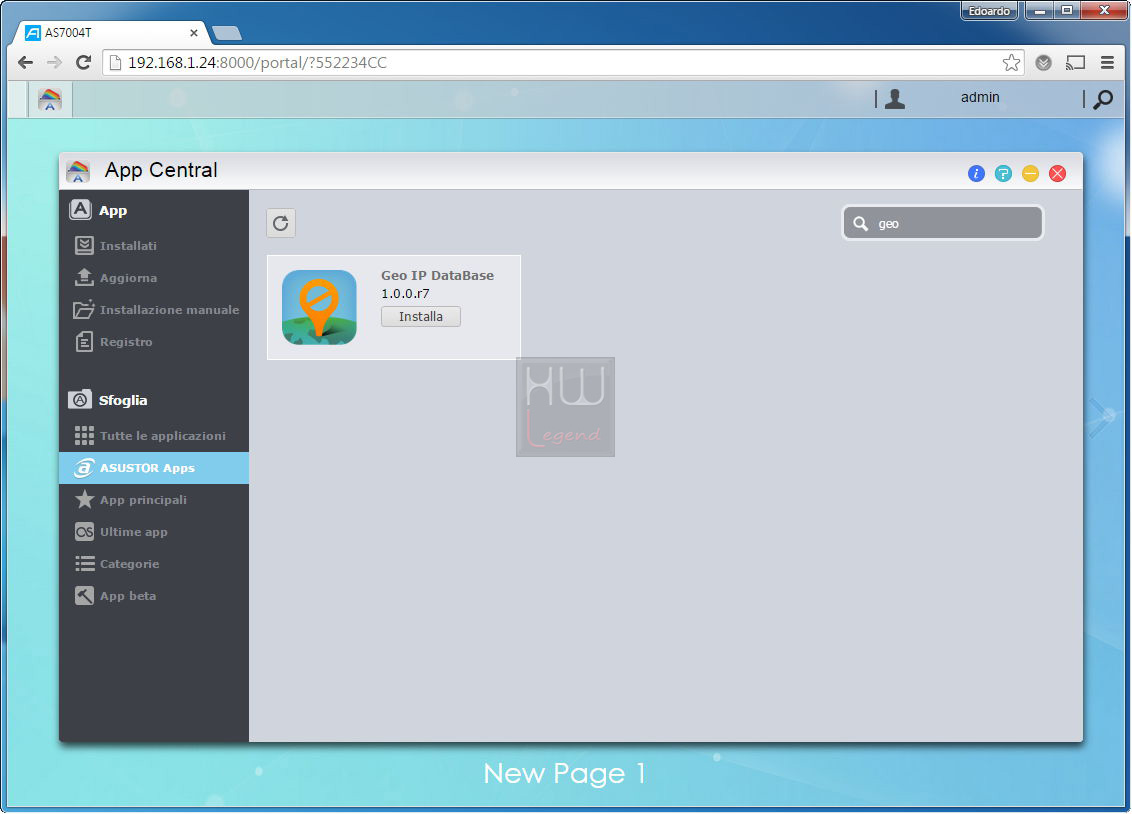Open the Chrome hamburger menu

[1107, 63]
